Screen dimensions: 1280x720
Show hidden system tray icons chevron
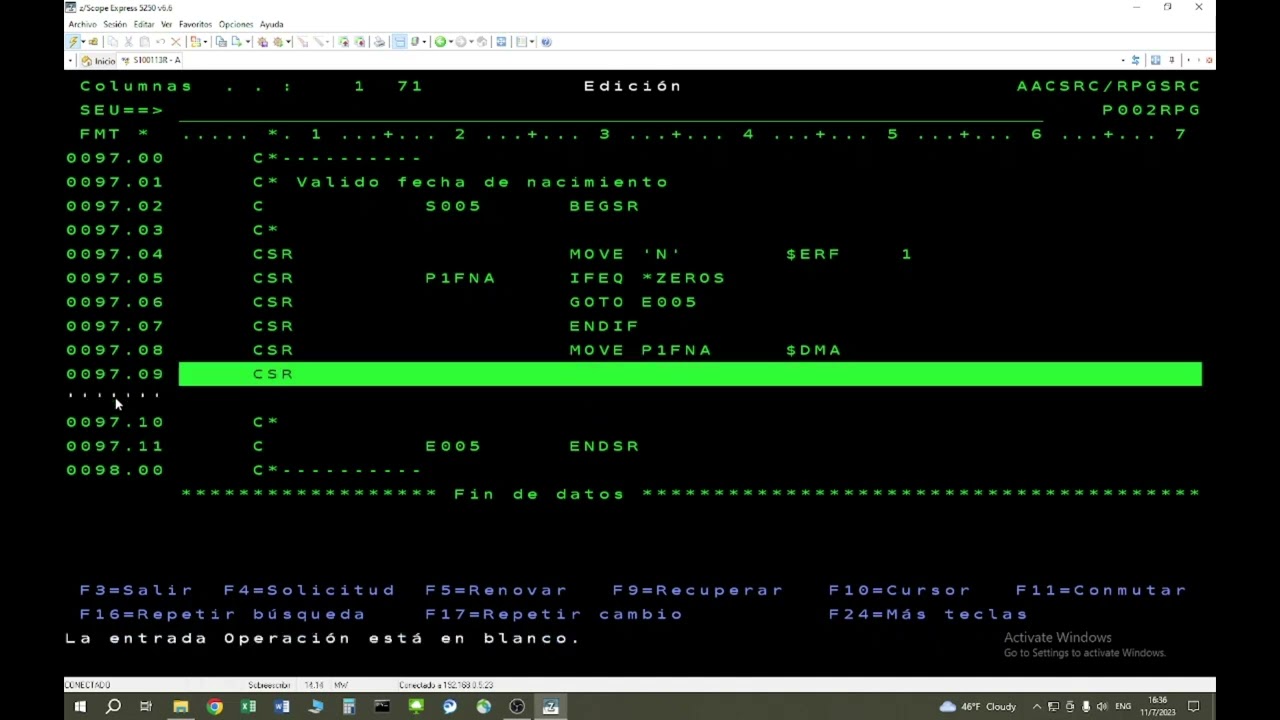tap(1036, 706)
